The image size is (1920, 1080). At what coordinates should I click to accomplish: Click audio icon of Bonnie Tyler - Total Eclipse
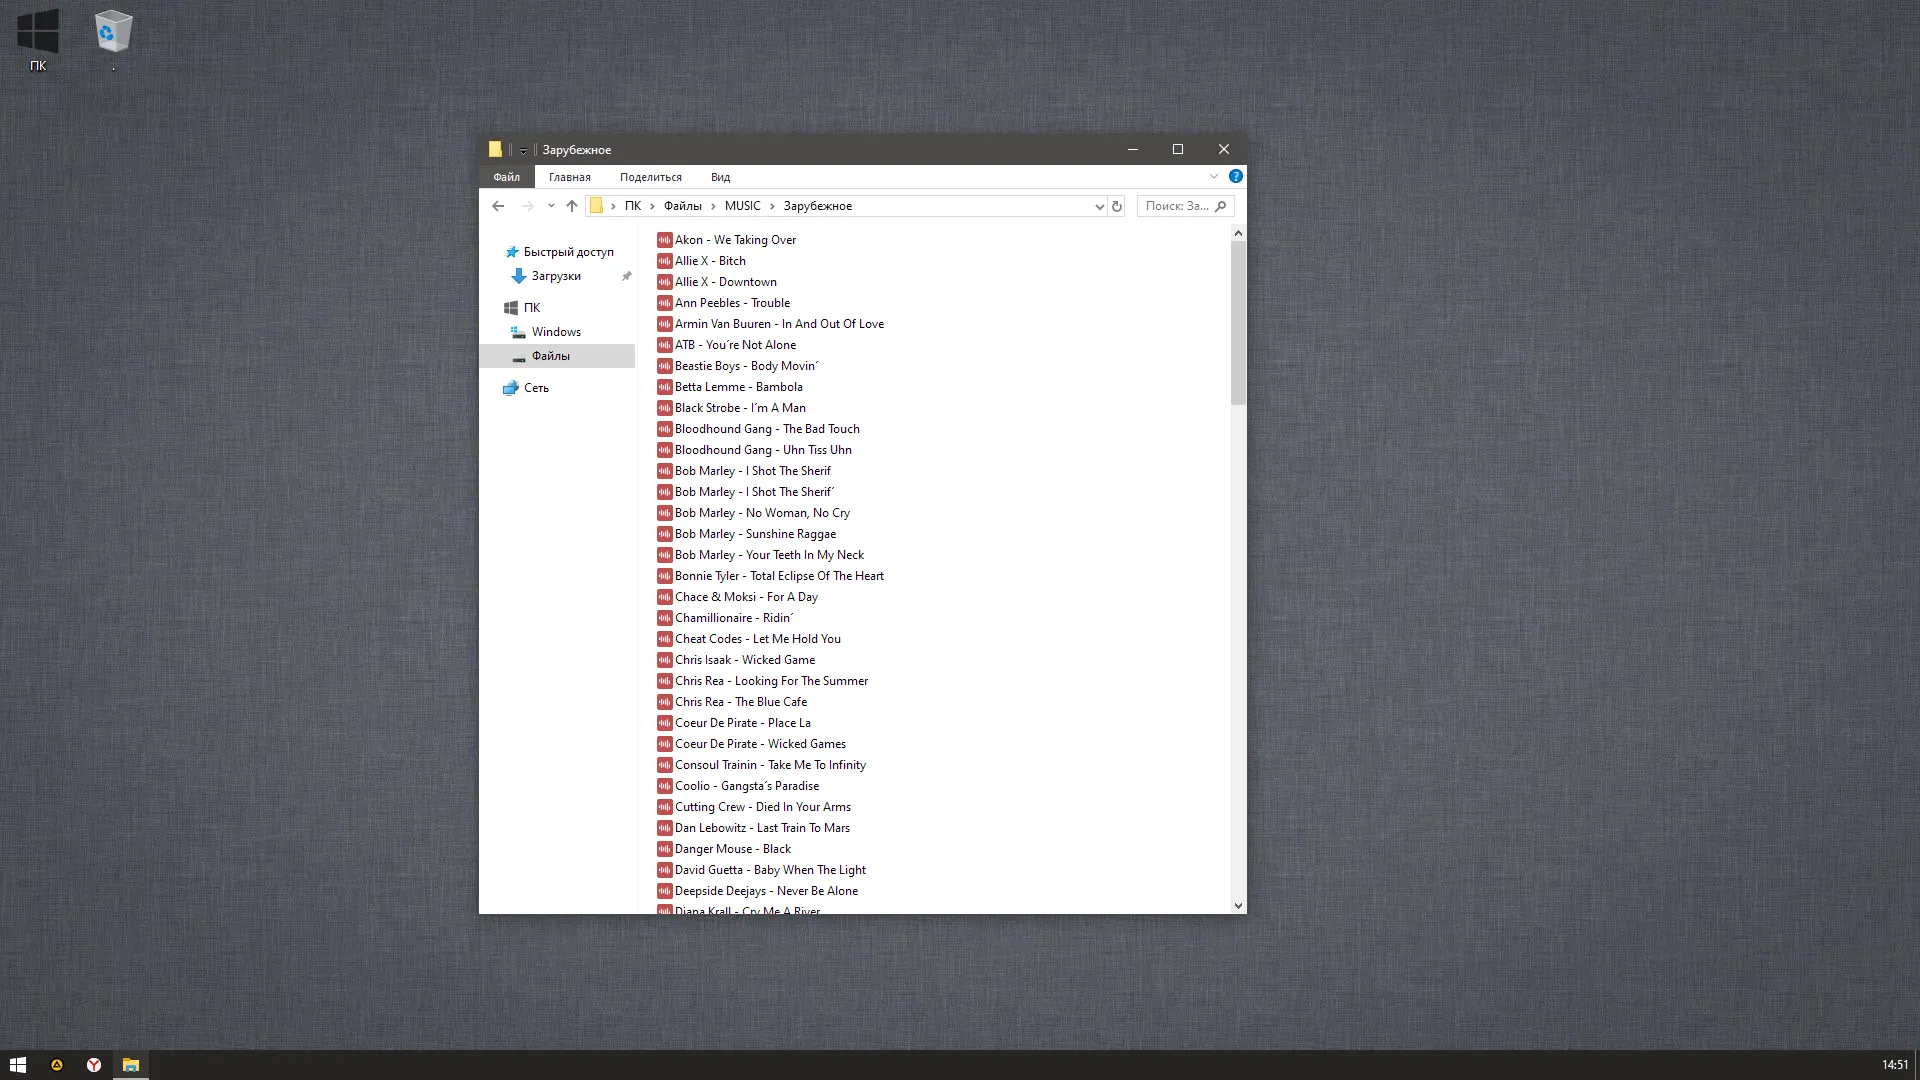coord(664,576)
